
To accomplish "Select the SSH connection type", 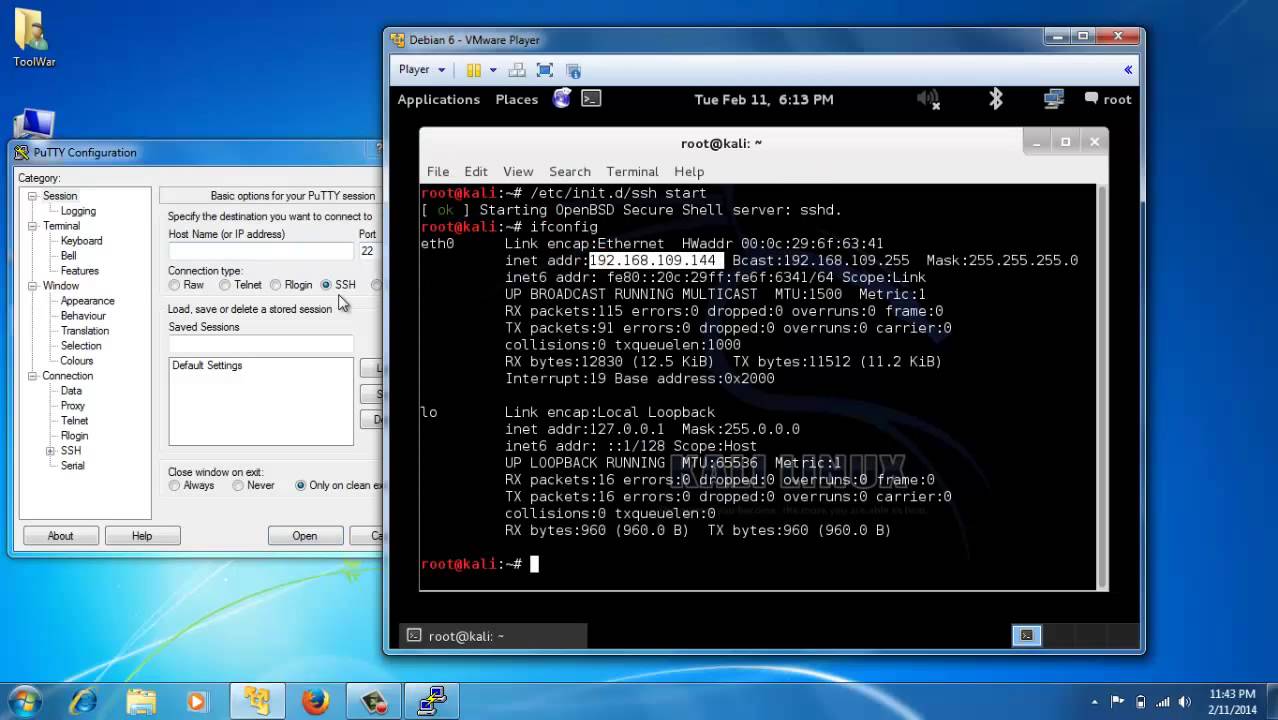I will click(326, 285).
